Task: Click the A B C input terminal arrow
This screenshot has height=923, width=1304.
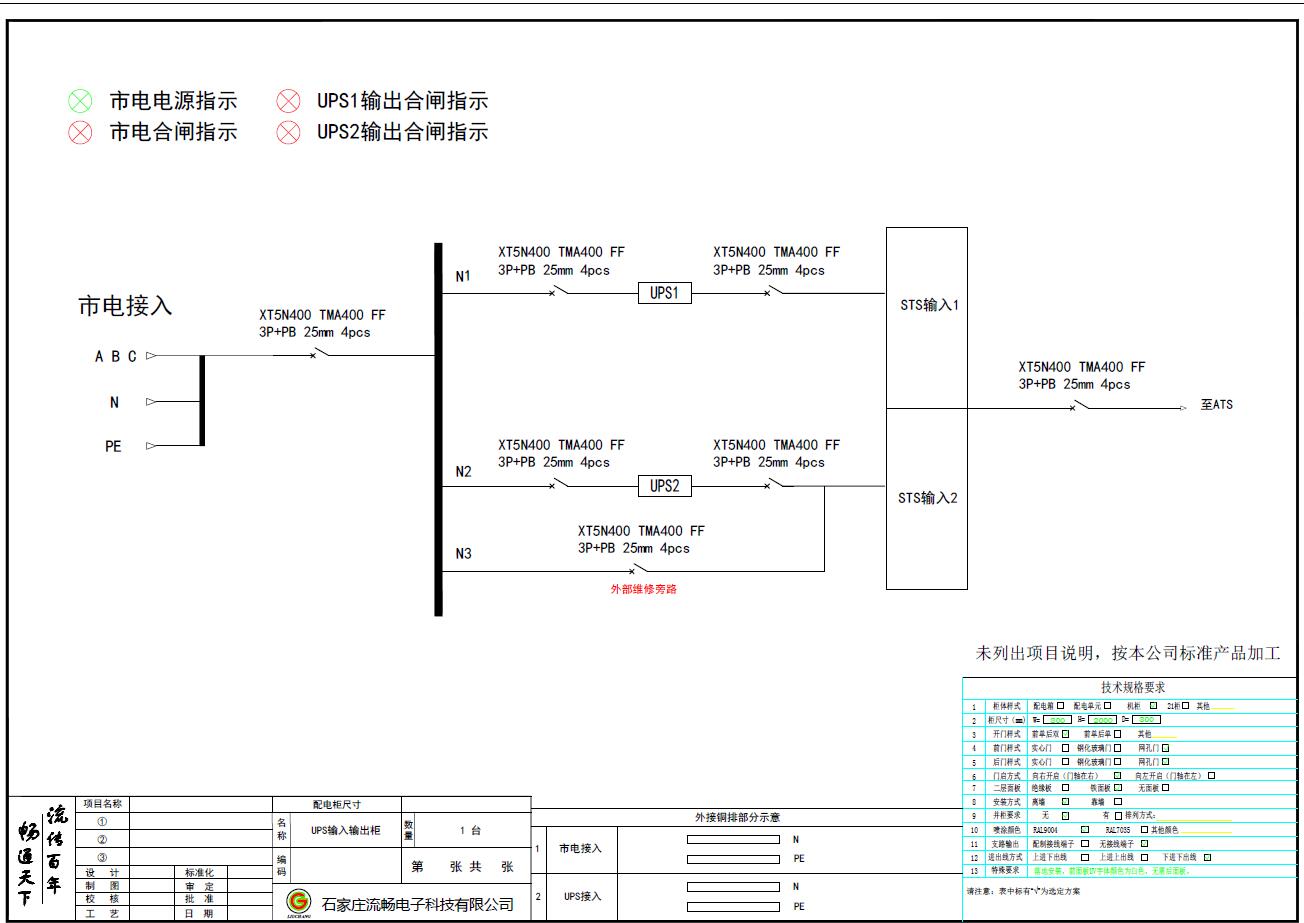Action: (151, 355)
